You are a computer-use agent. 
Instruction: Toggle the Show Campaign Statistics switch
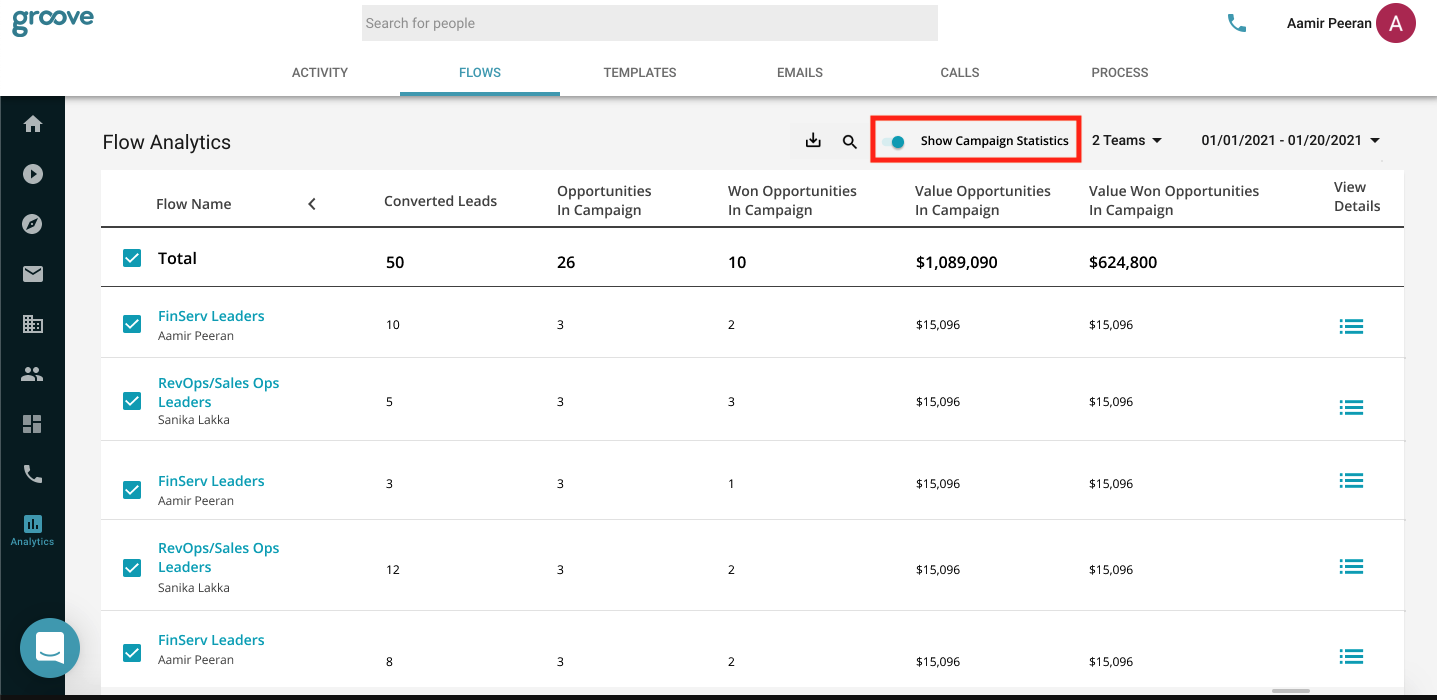pyautogui.click(x=896, y=142)
